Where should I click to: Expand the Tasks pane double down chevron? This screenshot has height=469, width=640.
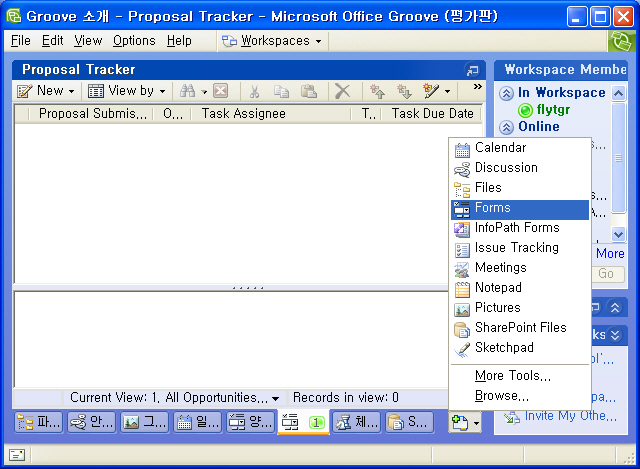(615, 335)
